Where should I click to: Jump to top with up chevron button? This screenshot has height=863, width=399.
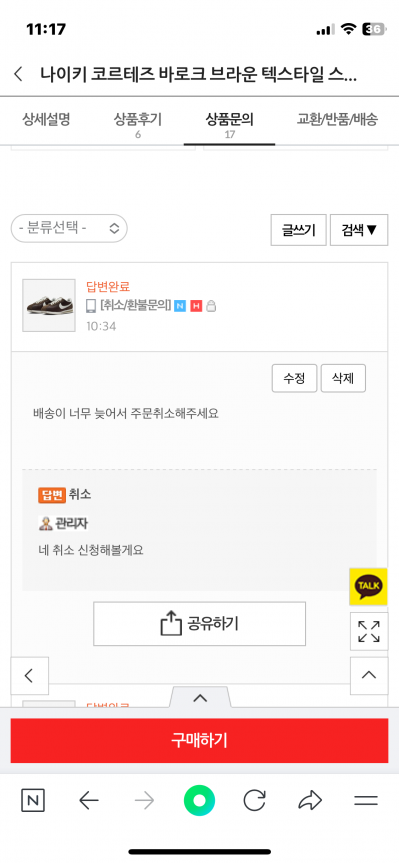click(x=369, y=675)
